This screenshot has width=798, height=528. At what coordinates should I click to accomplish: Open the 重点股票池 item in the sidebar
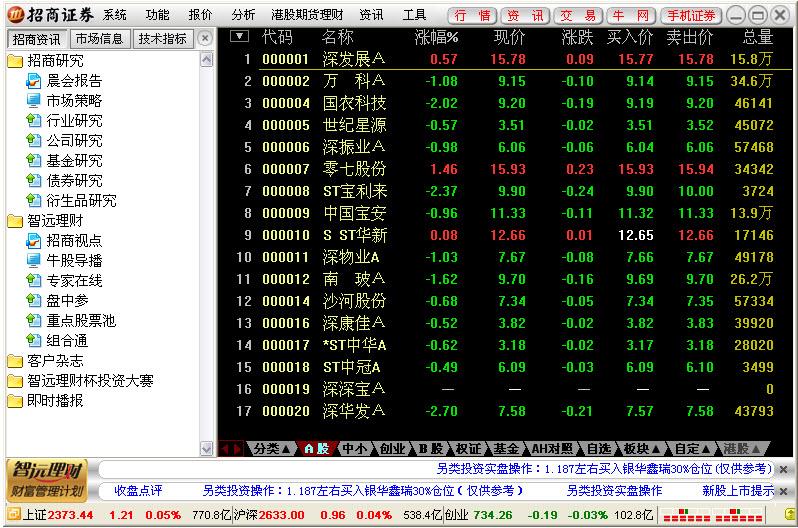click(80, 321)
